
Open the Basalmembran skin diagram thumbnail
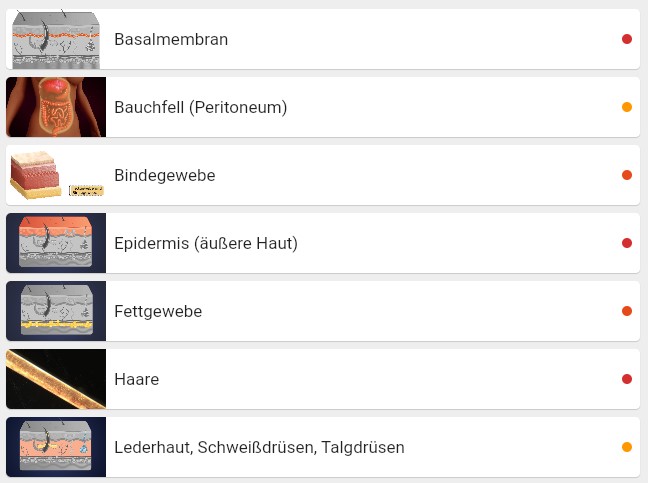point(56,39)
